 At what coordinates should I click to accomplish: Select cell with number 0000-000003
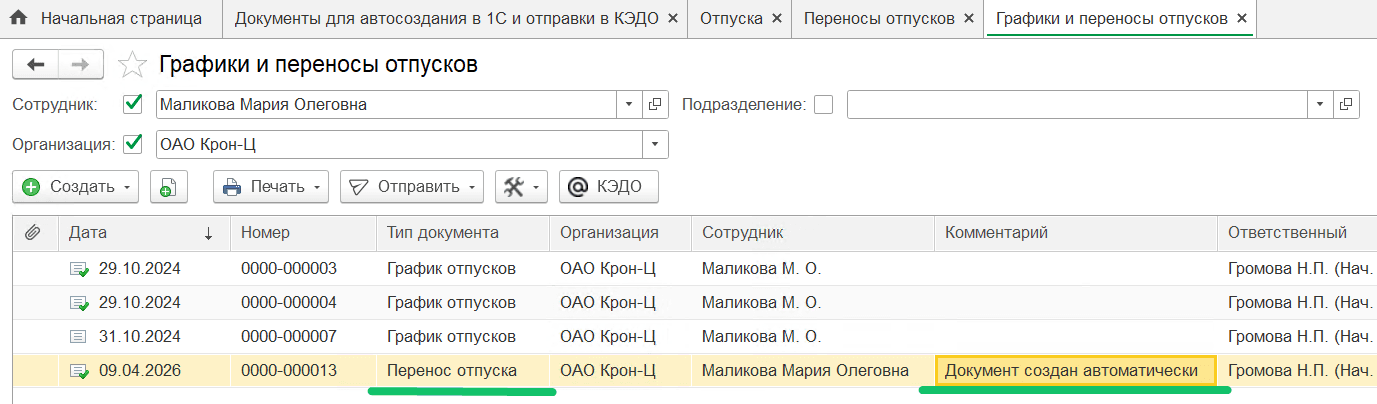pyautogui.click(x=302, y=269)
